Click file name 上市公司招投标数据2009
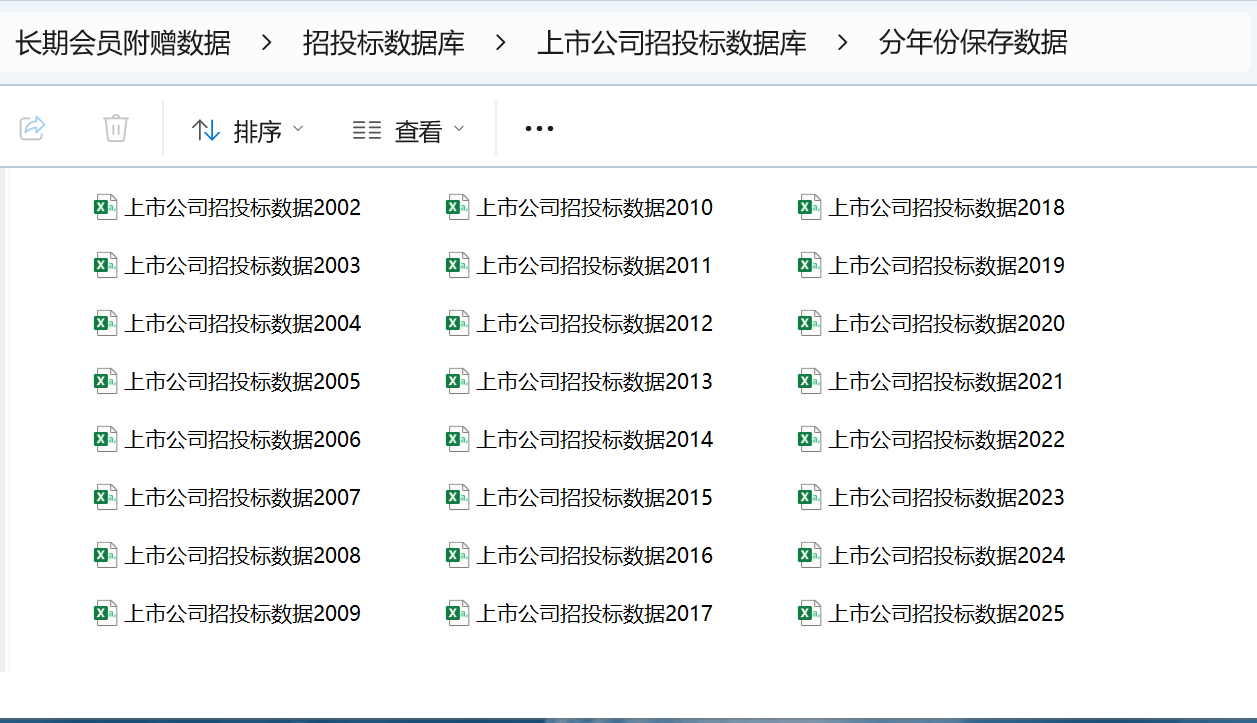The height and width of the screenshot is (723, 1257). click(243, 613)
